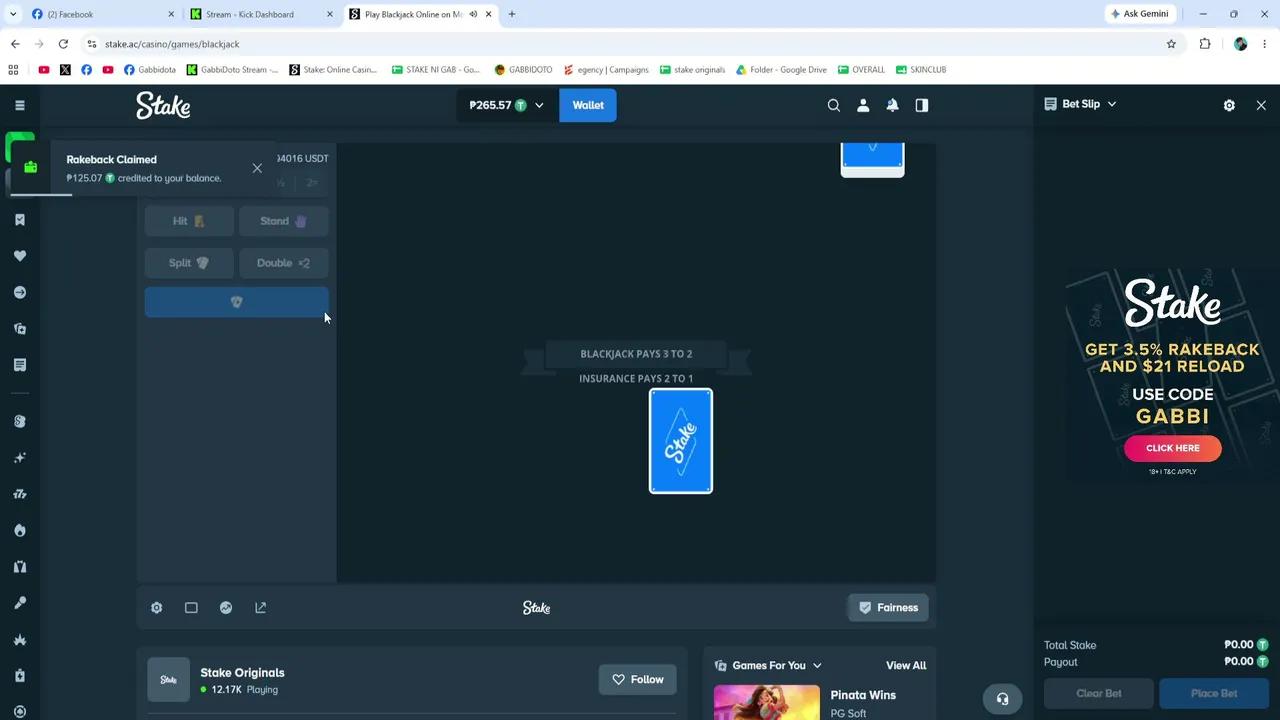
Task: Open a new browser tab
Action: tap(512, 14)
